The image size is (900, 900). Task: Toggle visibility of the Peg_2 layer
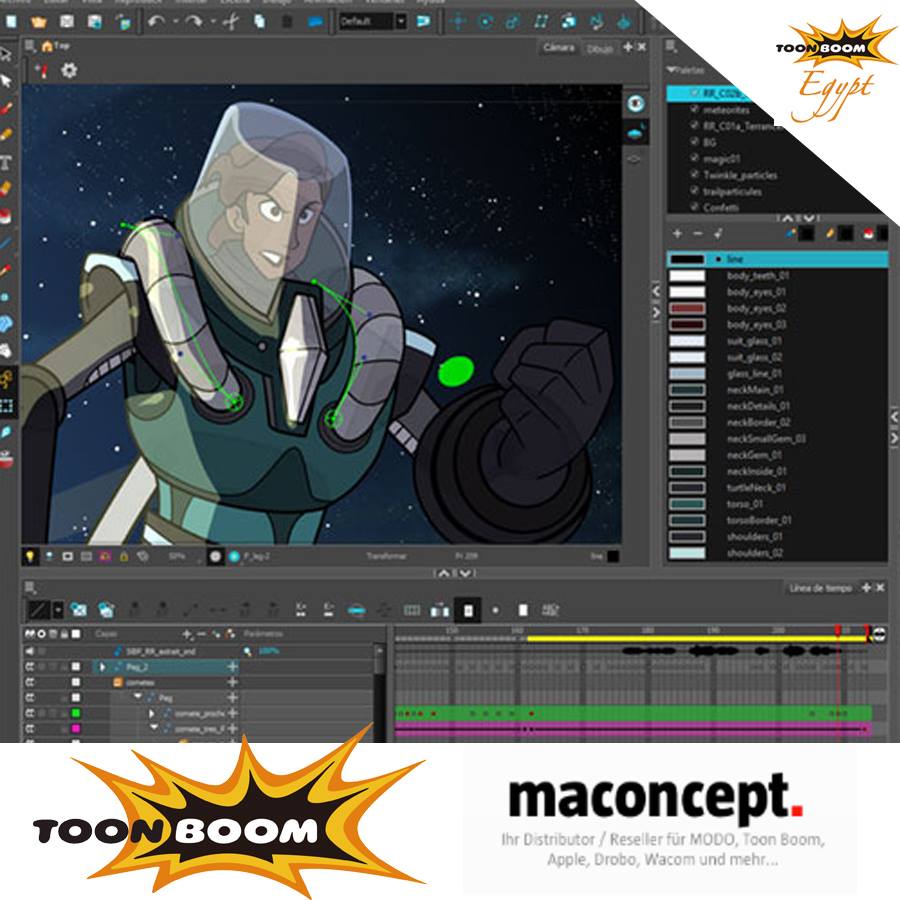click(x=29, y=667)
